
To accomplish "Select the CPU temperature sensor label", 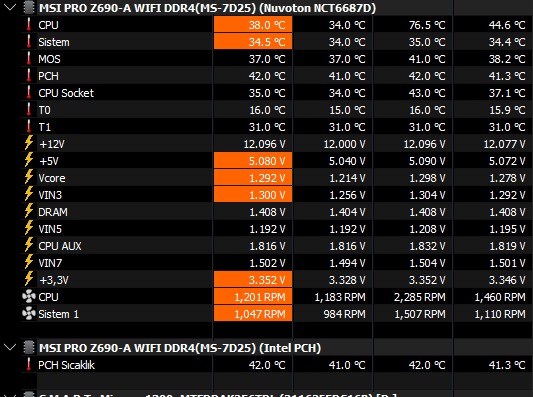I will click(48, 25).
